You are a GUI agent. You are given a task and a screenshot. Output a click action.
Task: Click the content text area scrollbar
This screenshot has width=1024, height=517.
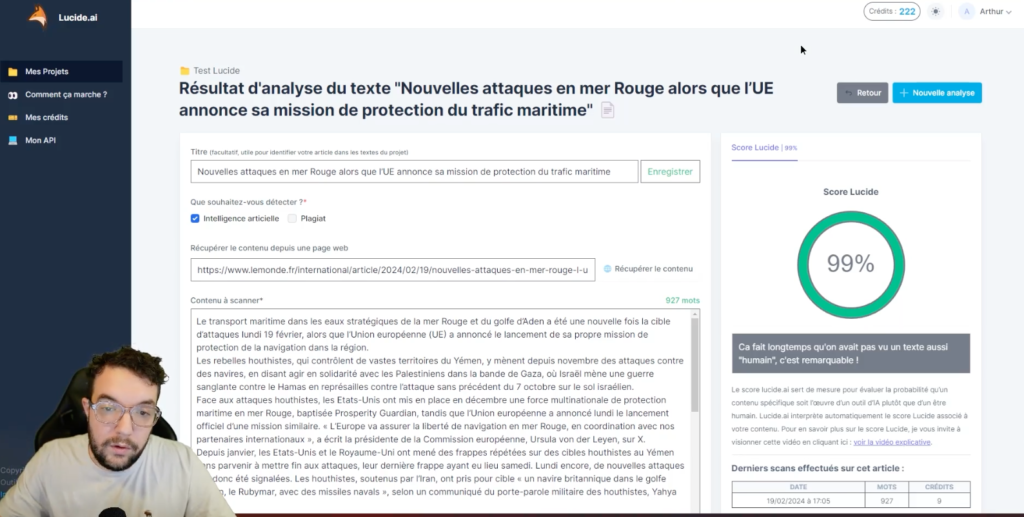click(695, 366)
